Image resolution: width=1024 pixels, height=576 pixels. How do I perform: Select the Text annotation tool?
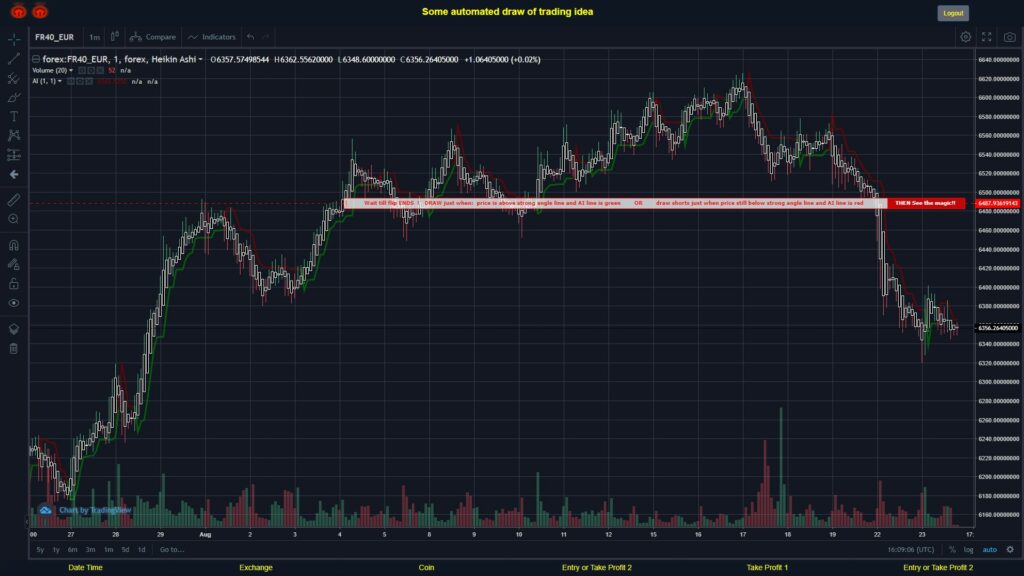[14, 117]
